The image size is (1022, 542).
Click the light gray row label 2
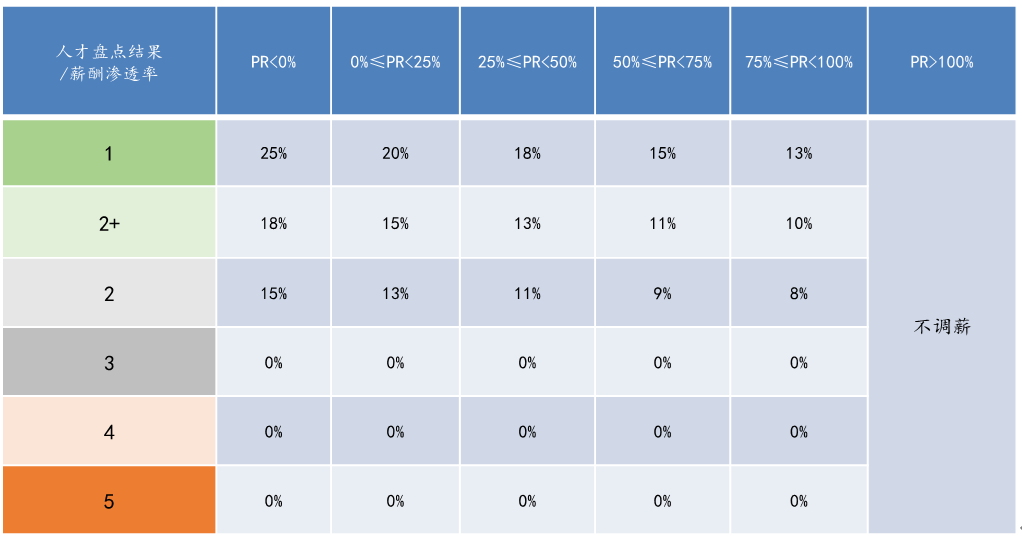pos(109,293)
